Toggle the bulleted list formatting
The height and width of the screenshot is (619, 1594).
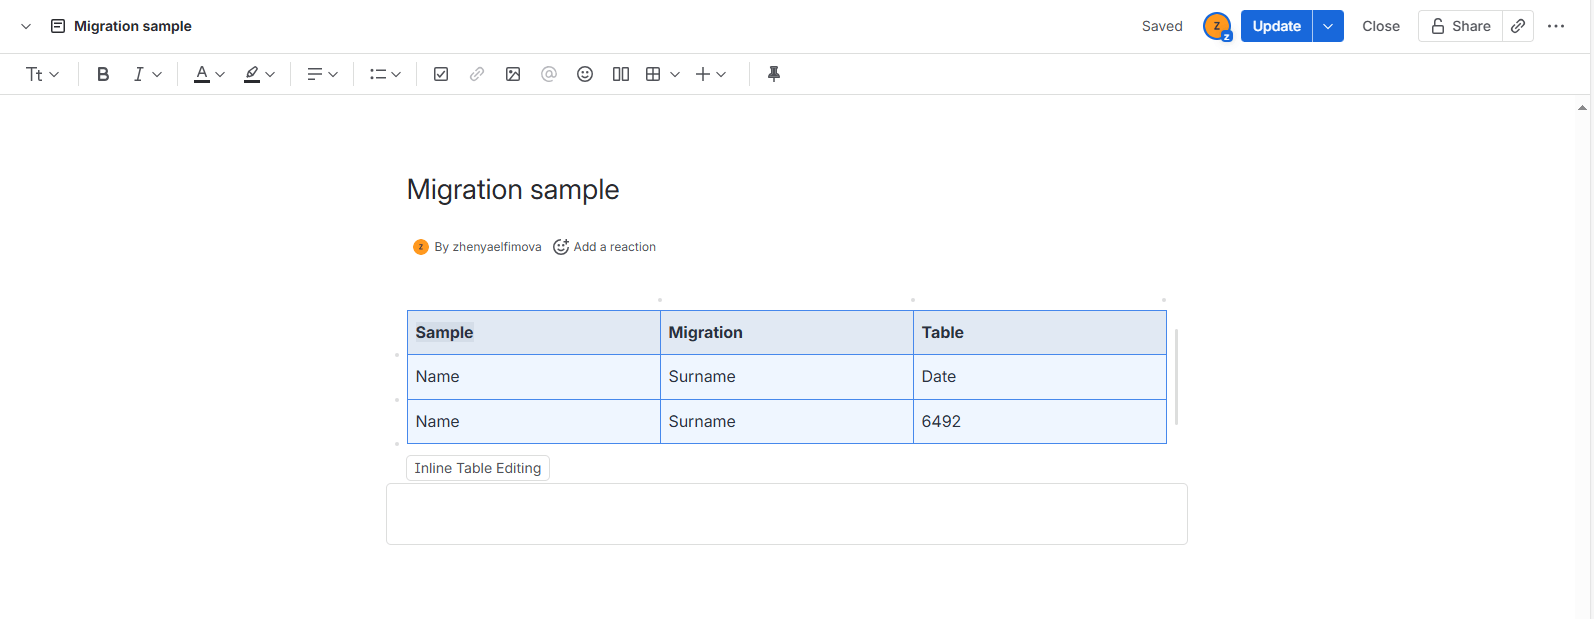point(379,73)
